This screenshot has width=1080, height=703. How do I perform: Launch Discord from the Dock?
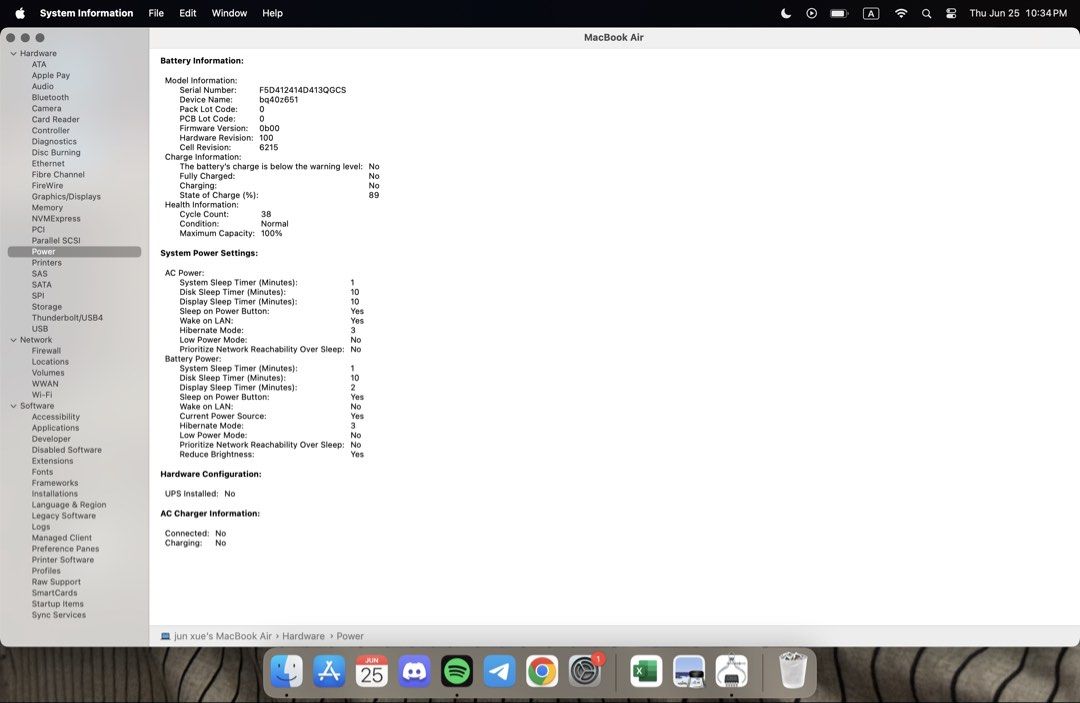click(414, 671)
